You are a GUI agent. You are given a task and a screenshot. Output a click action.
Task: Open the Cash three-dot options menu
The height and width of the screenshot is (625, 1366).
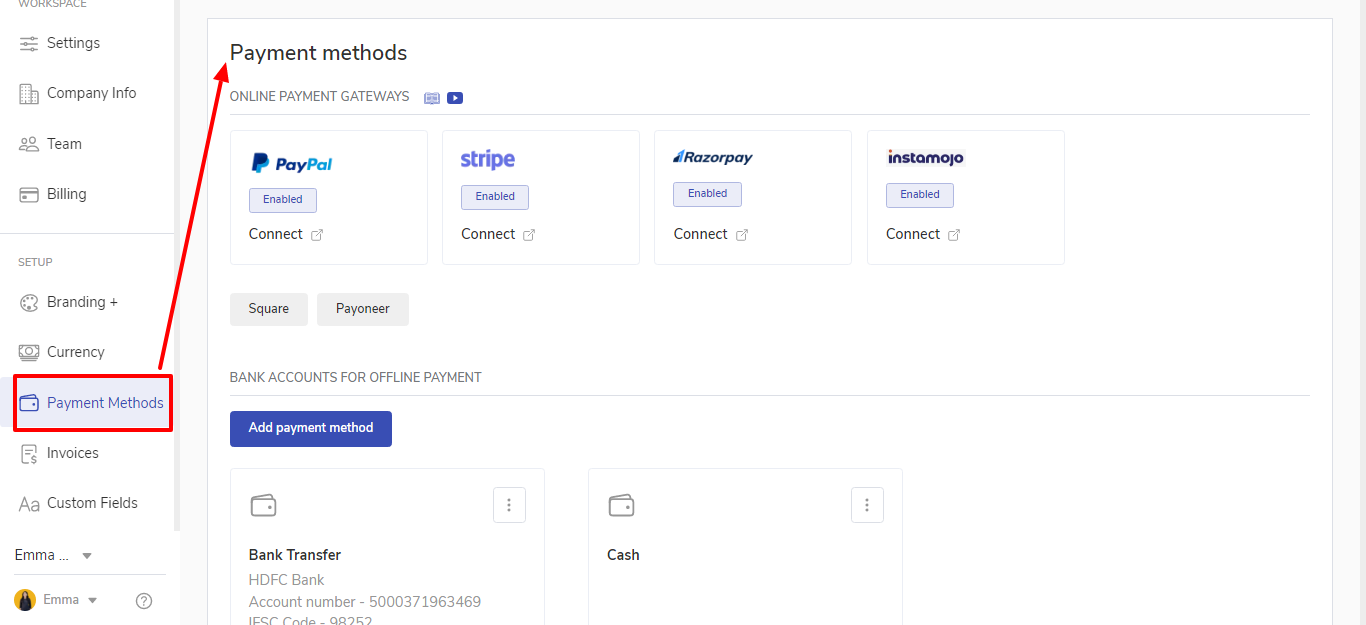click(x=867, y=505)
